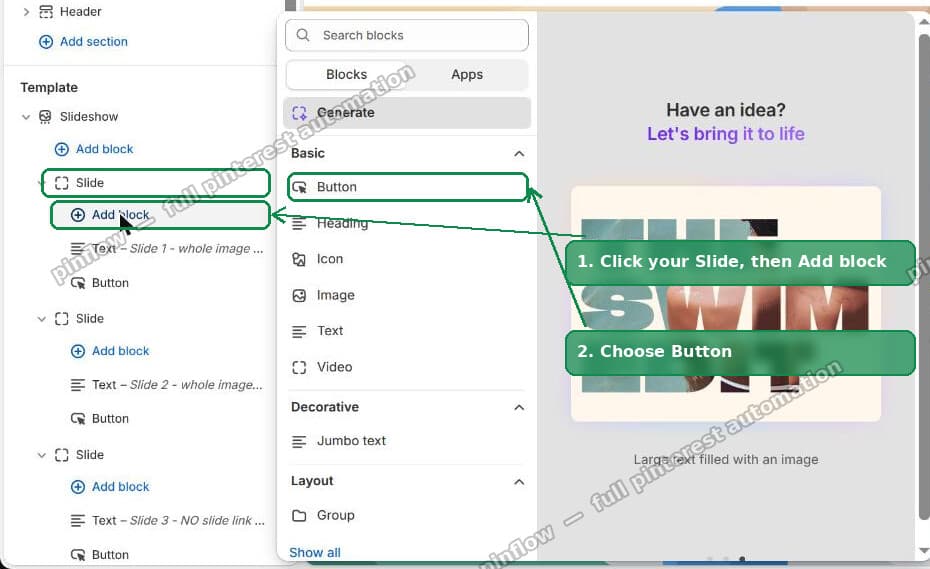Screen dimensions: 930x569
Task: Select Text – Slide 2 - whole image block
Action: coord(177,385)
